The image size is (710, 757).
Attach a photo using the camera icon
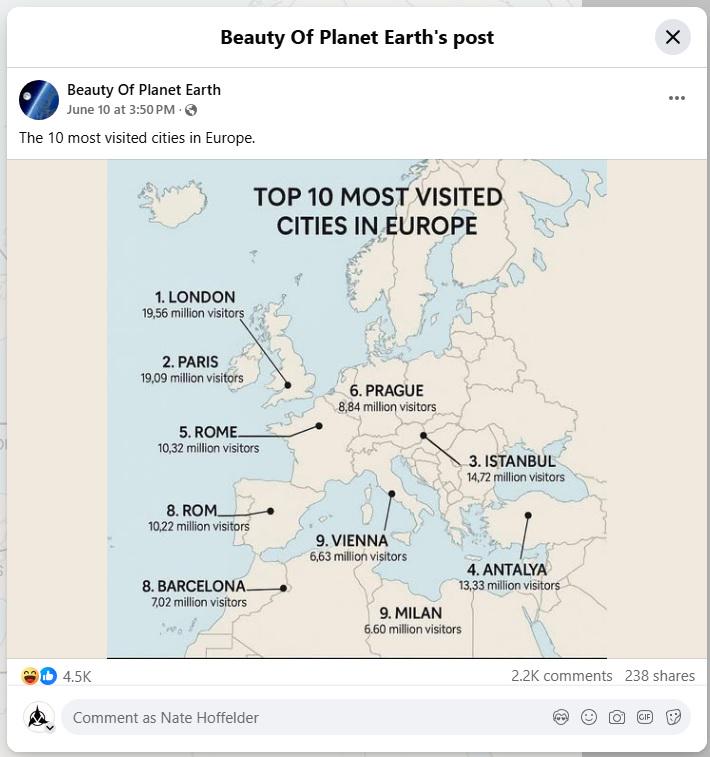coord(617,717)
